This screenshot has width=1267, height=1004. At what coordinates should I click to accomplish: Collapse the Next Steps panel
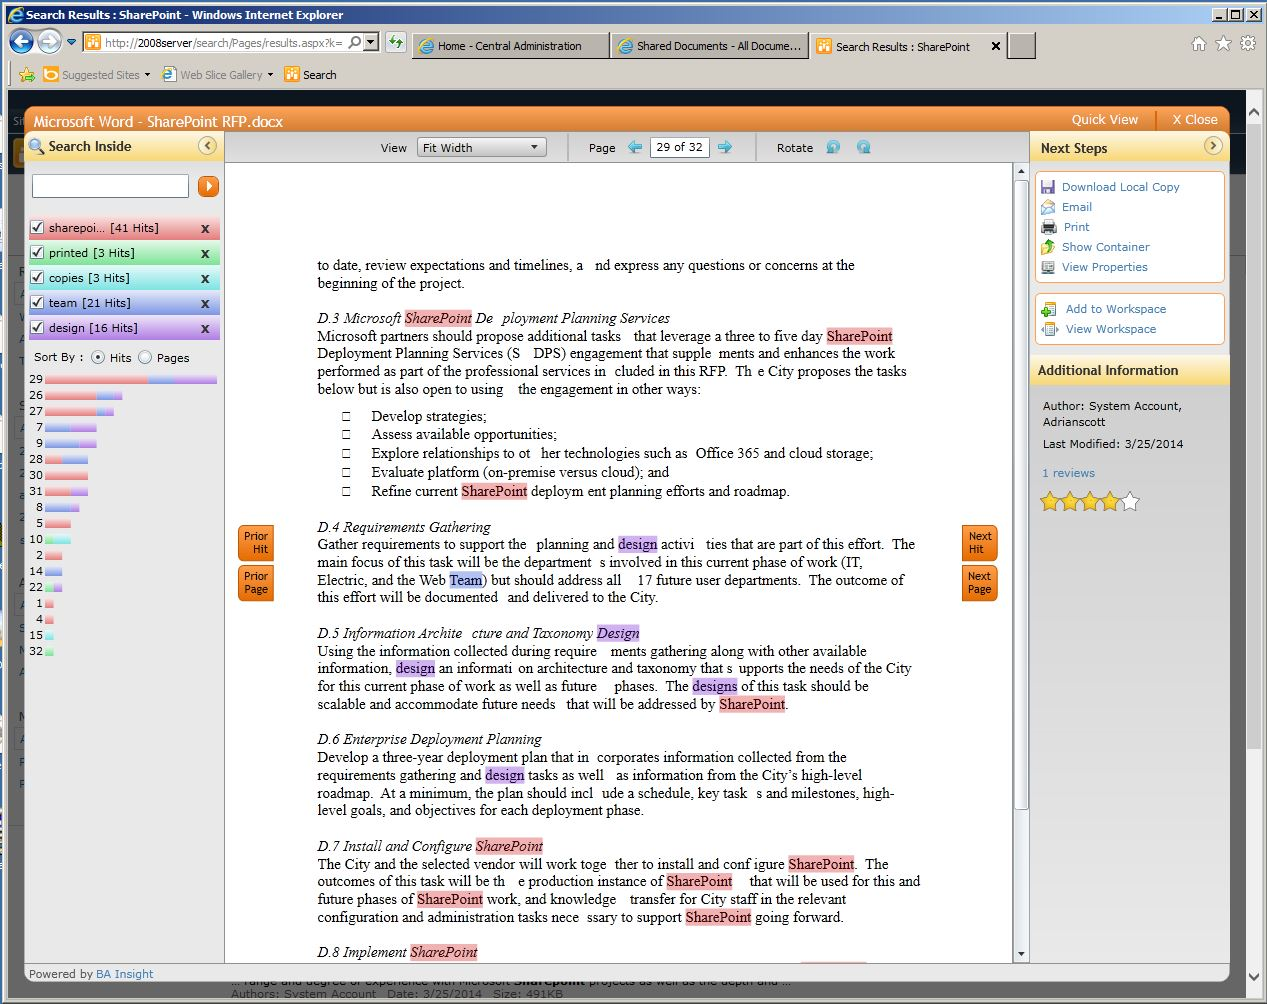[1213, 146]
